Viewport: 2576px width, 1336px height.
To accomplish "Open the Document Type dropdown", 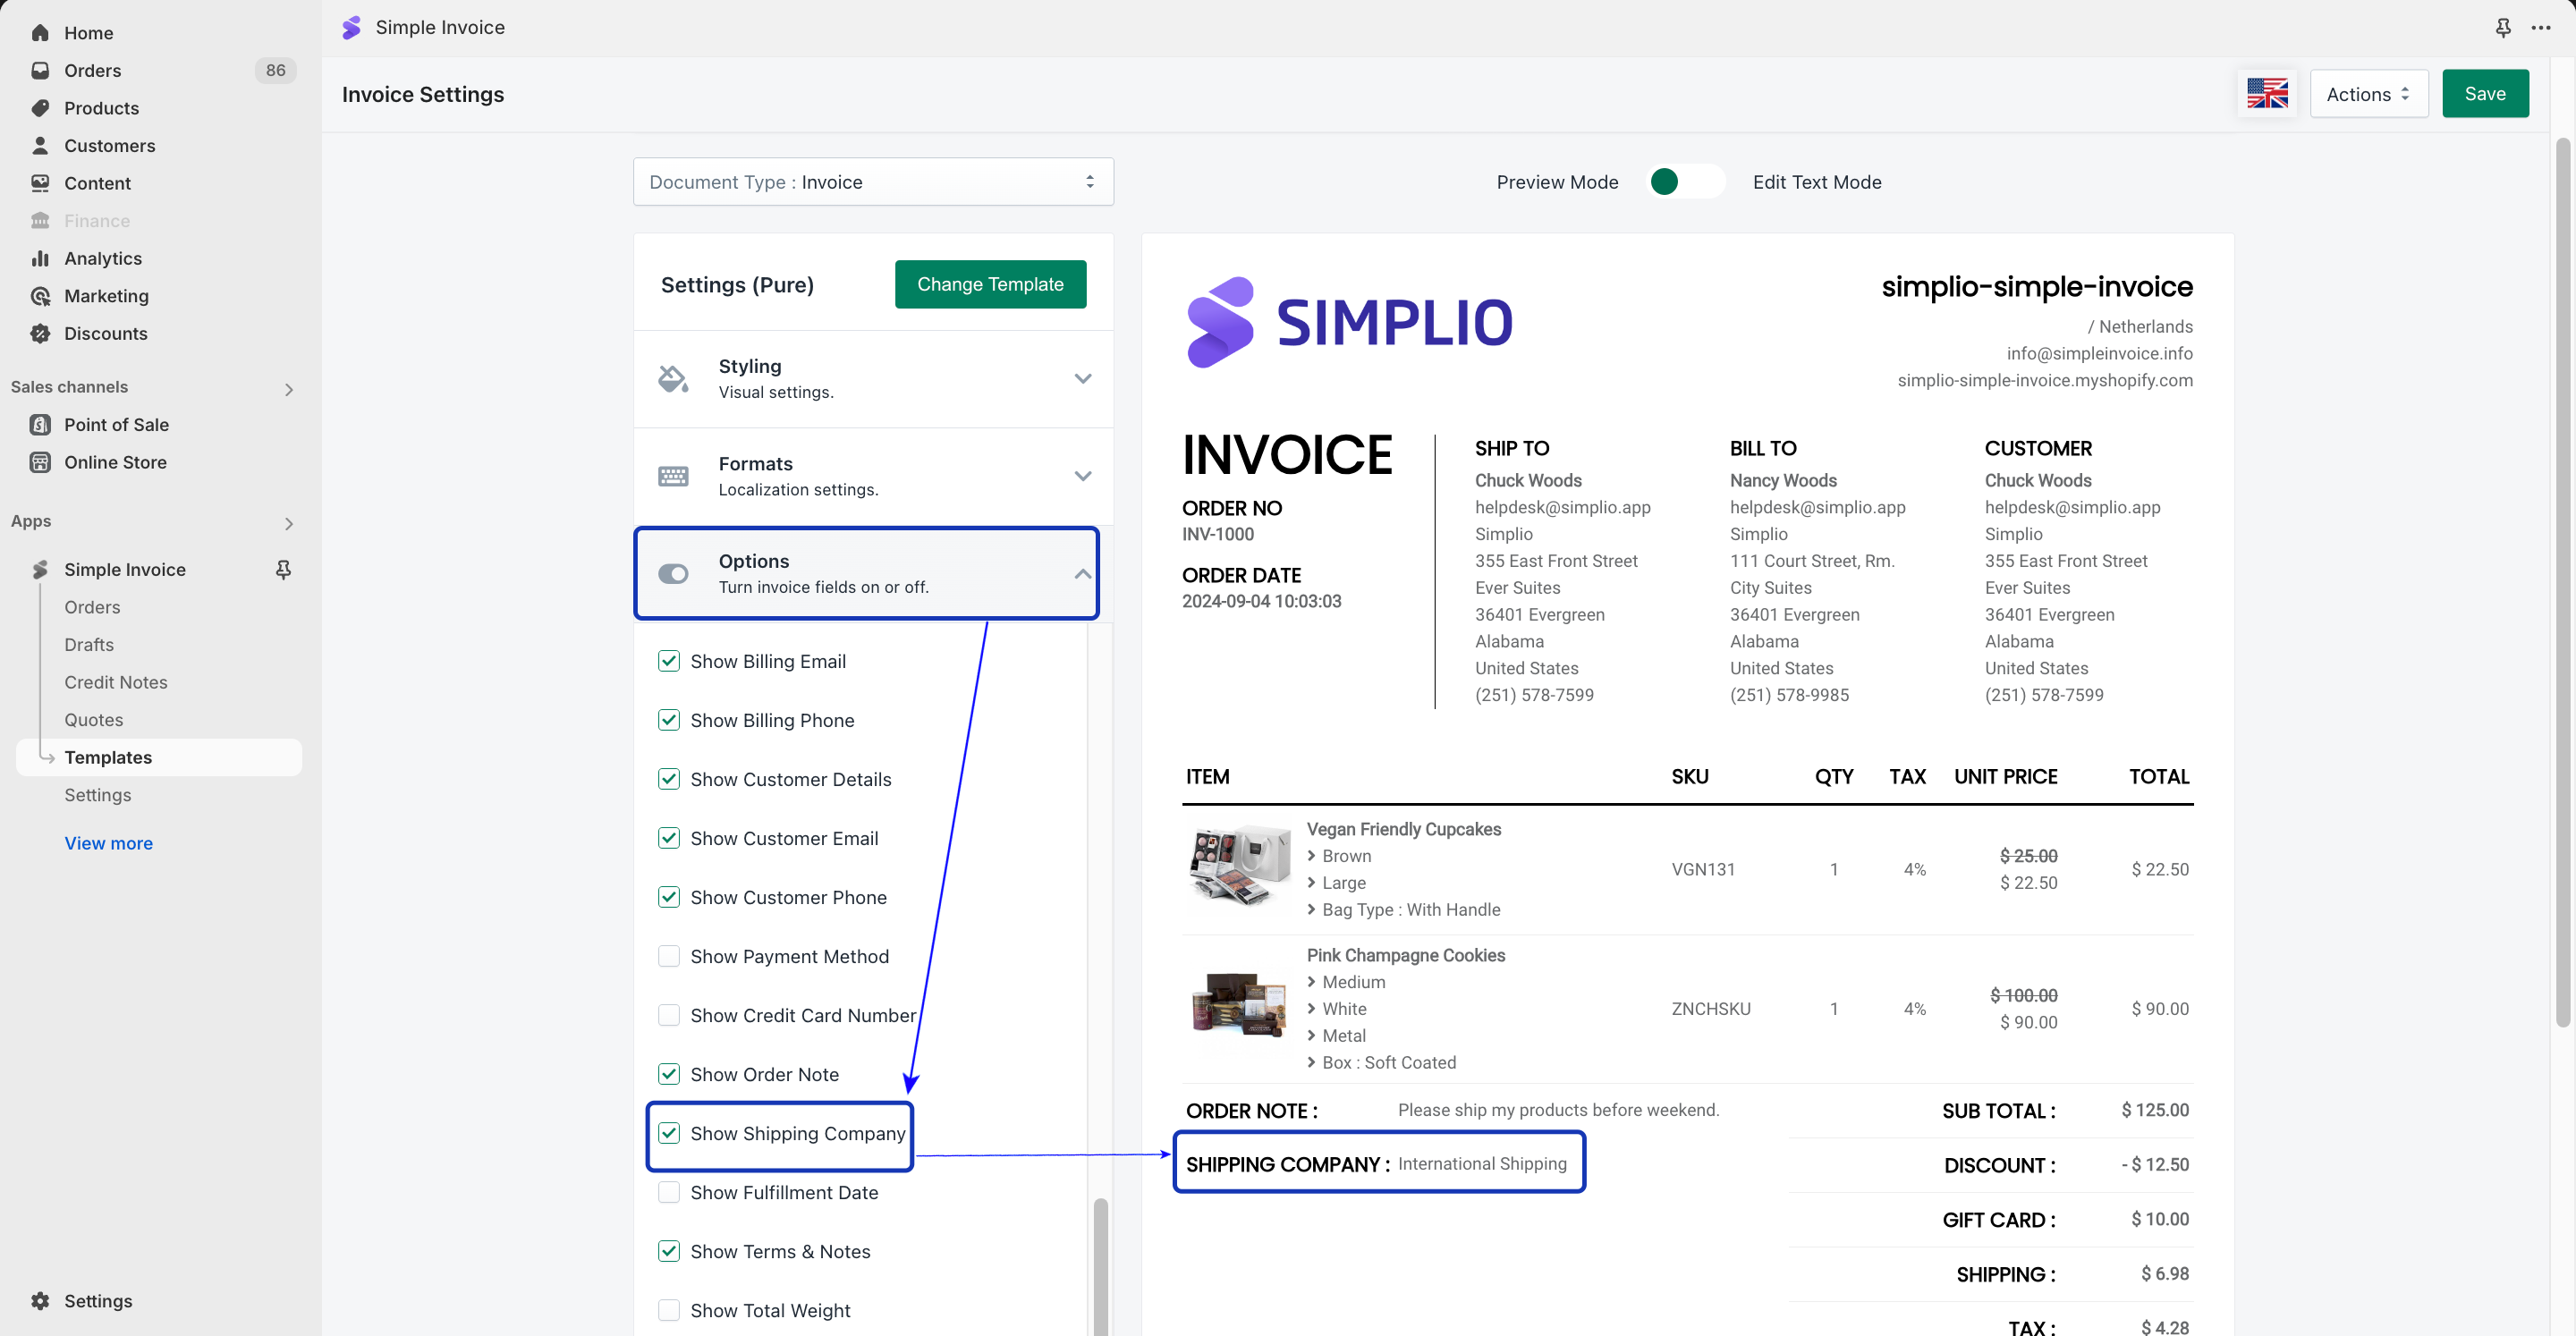I will pyautogui.click(x=872, y=182).
